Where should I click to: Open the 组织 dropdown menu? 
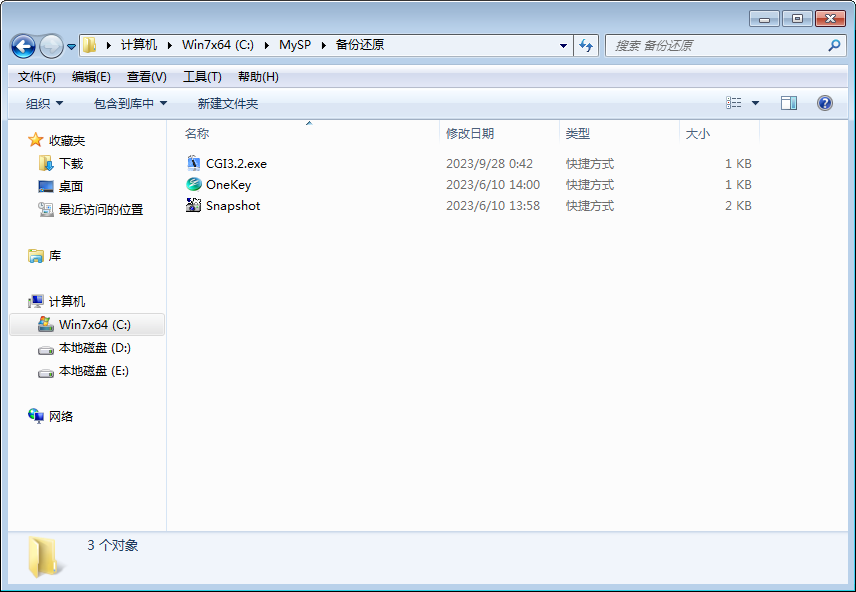pos(37,102)
